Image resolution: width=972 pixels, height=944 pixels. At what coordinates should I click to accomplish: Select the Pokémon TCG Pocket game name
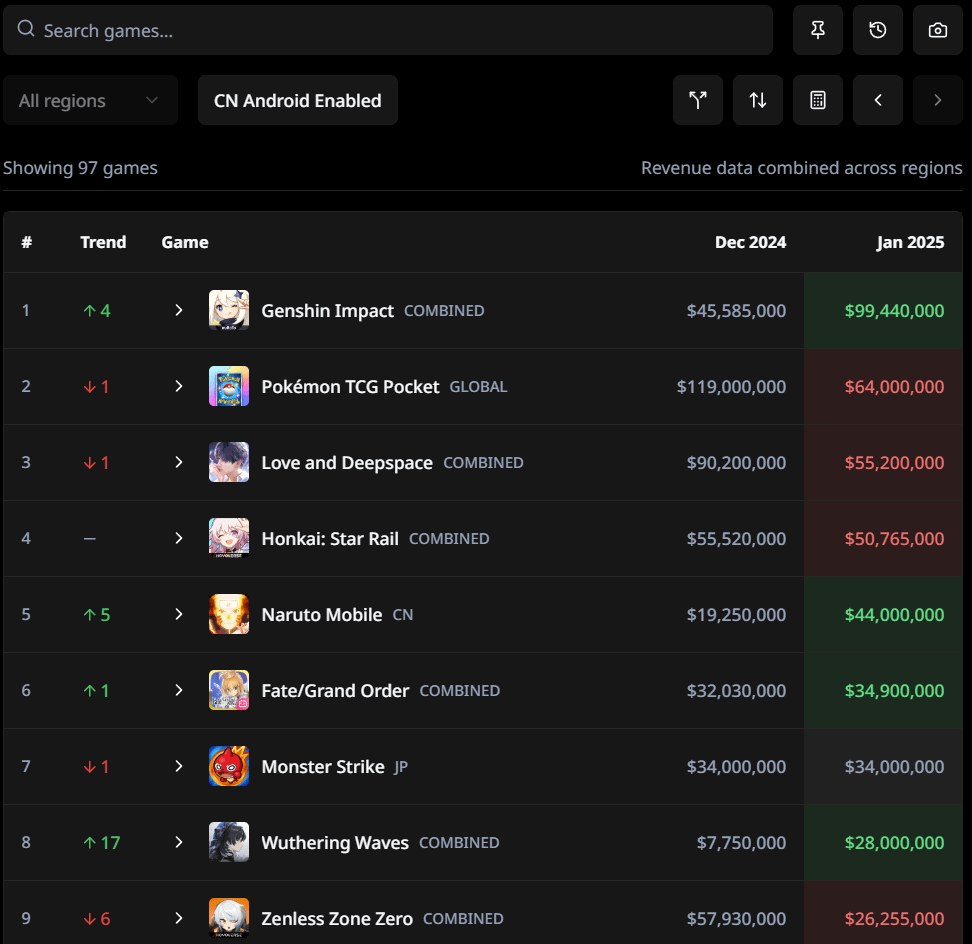pos(350,387)
